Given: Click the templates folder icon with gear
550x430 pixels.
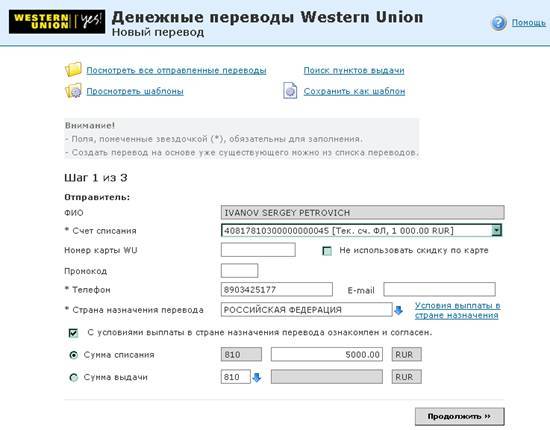Looking at the screenshot, I should coord(73,90).
